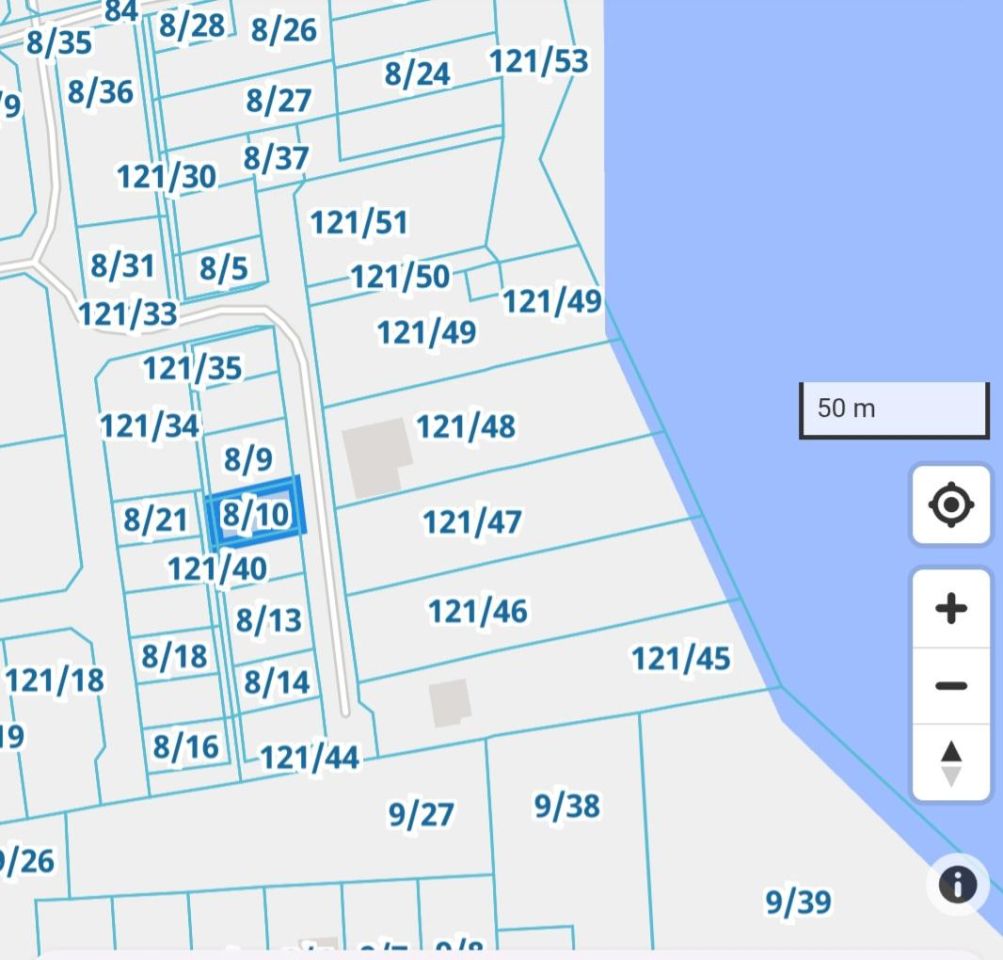The height and width of the screenshot is (960, 1003).
Task: Select parcel 121/45
Action: [681, 658]
